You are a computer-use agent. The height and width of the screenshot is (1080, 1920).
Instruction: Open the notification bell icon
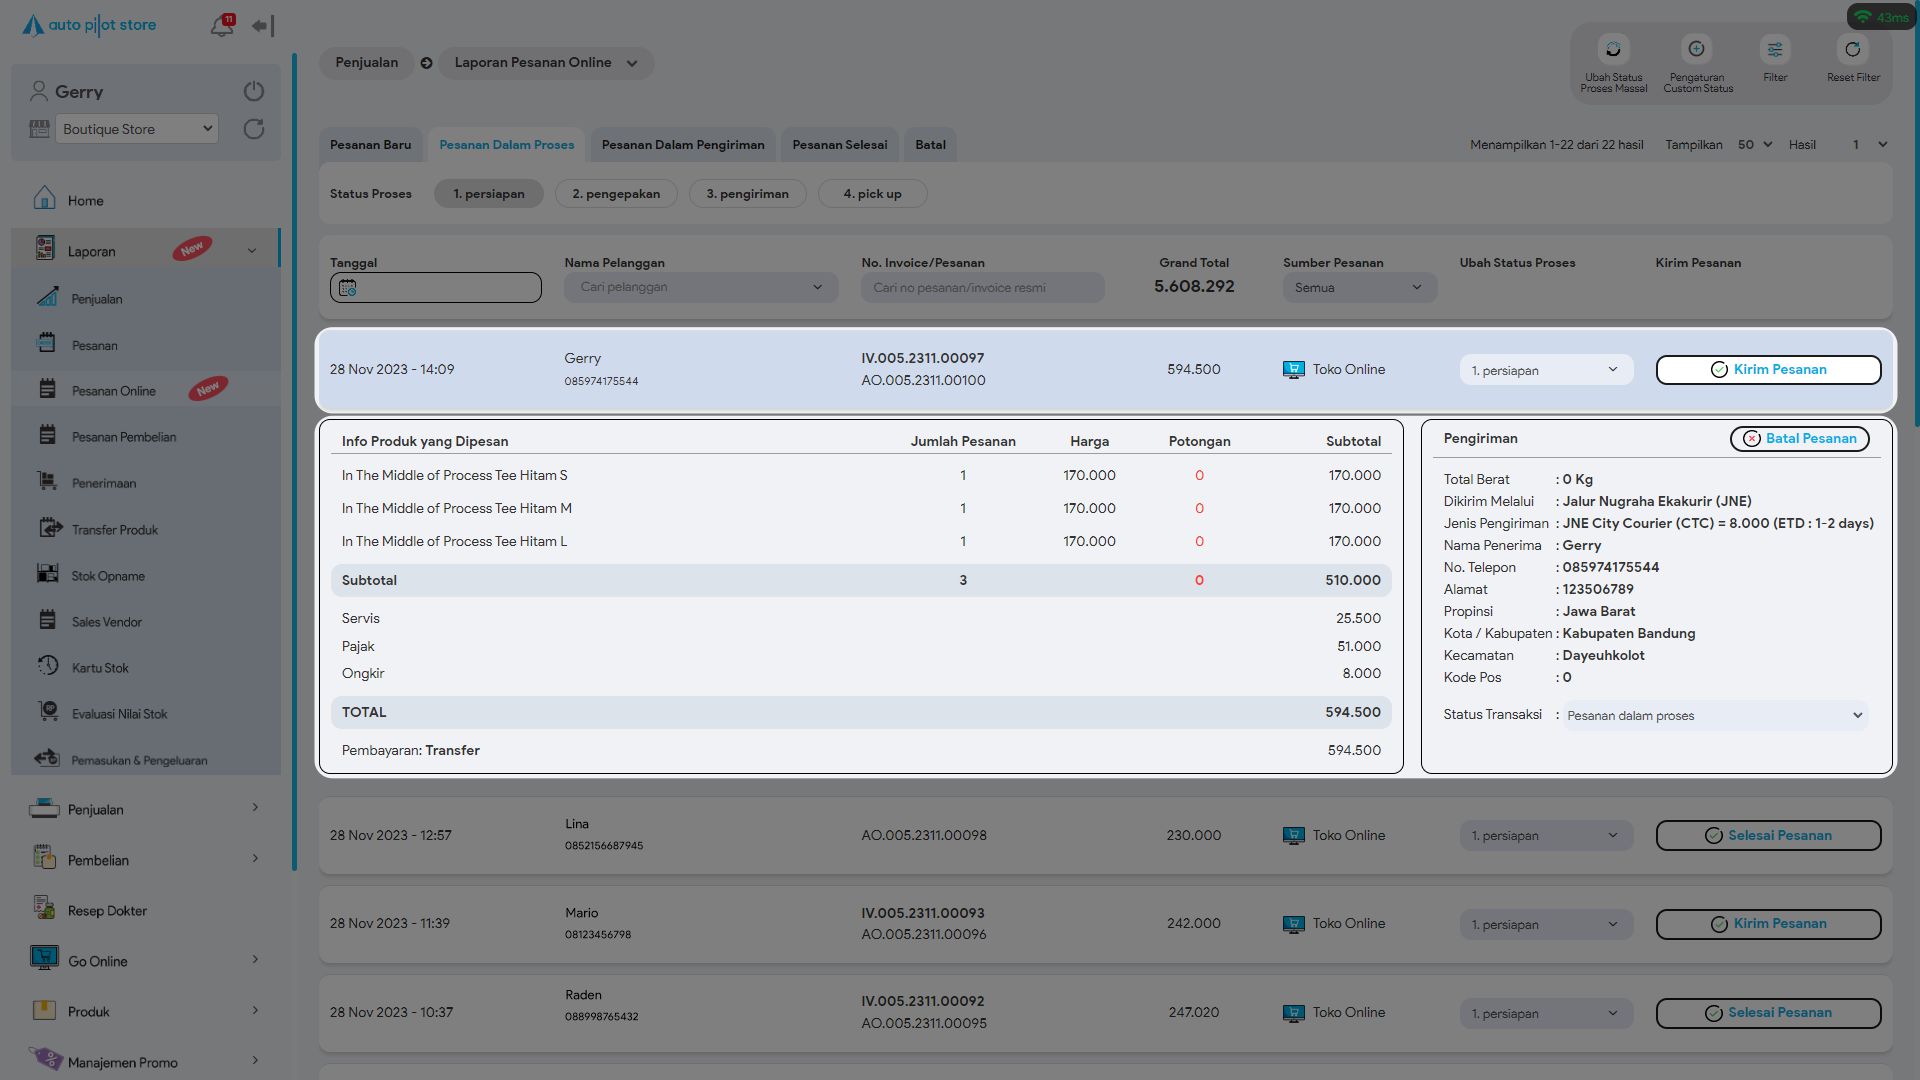click(x=221, y=26)
